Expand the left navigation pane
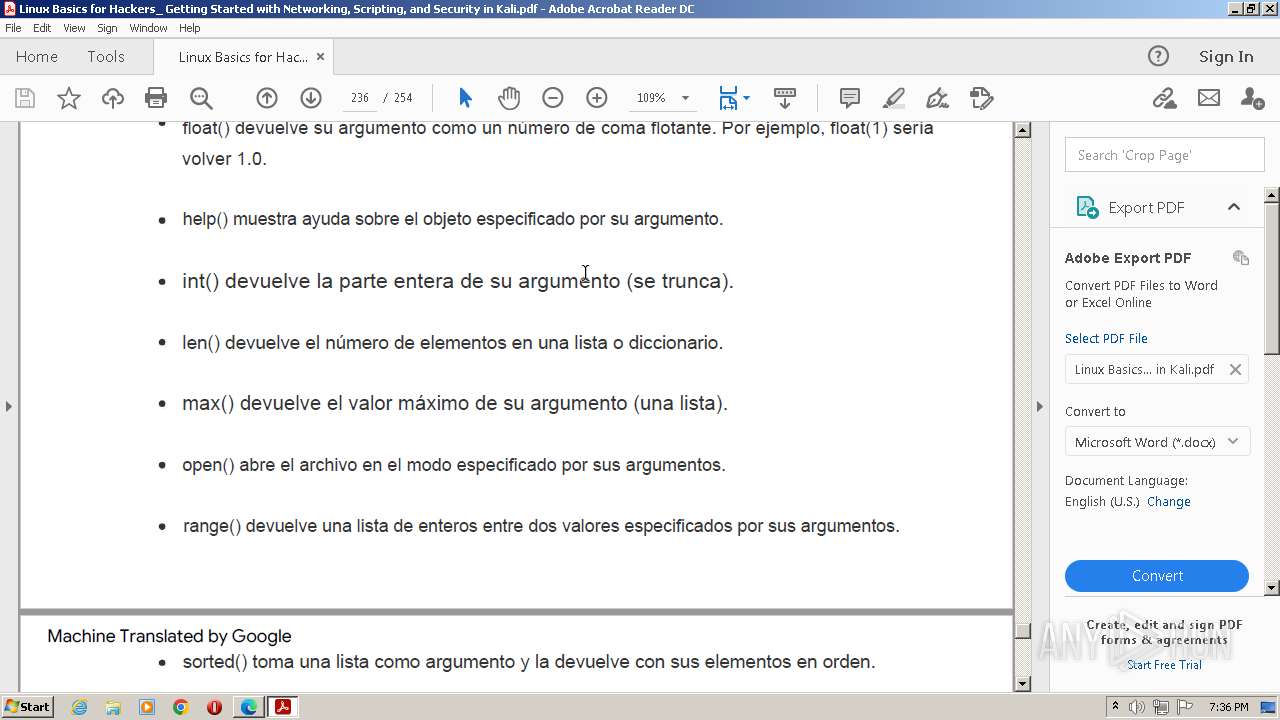This screenshot has height=720, width=1280. point(9,406)
